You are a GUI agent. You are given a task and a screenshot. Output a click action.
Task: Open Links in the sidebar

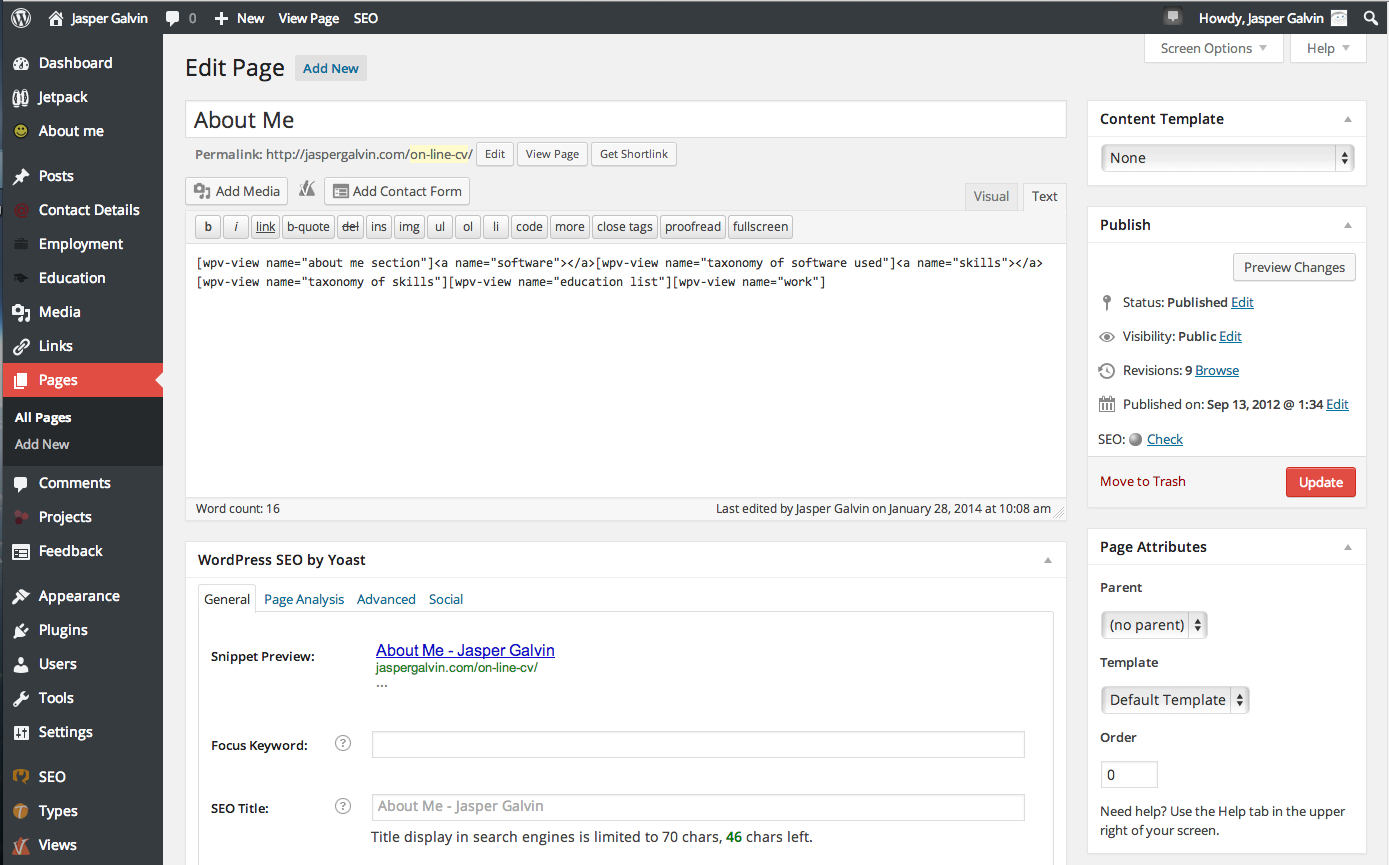coord(55,346)
